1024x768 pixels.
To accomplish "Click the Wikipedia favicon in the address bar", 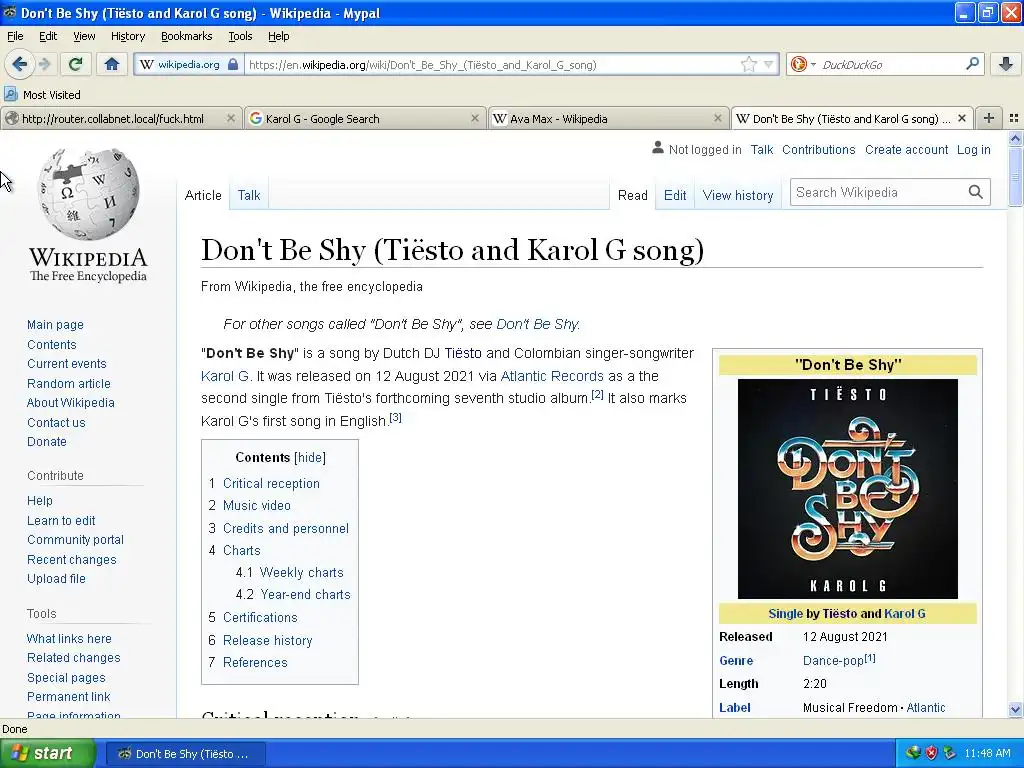I will click(x=147, y=64).
